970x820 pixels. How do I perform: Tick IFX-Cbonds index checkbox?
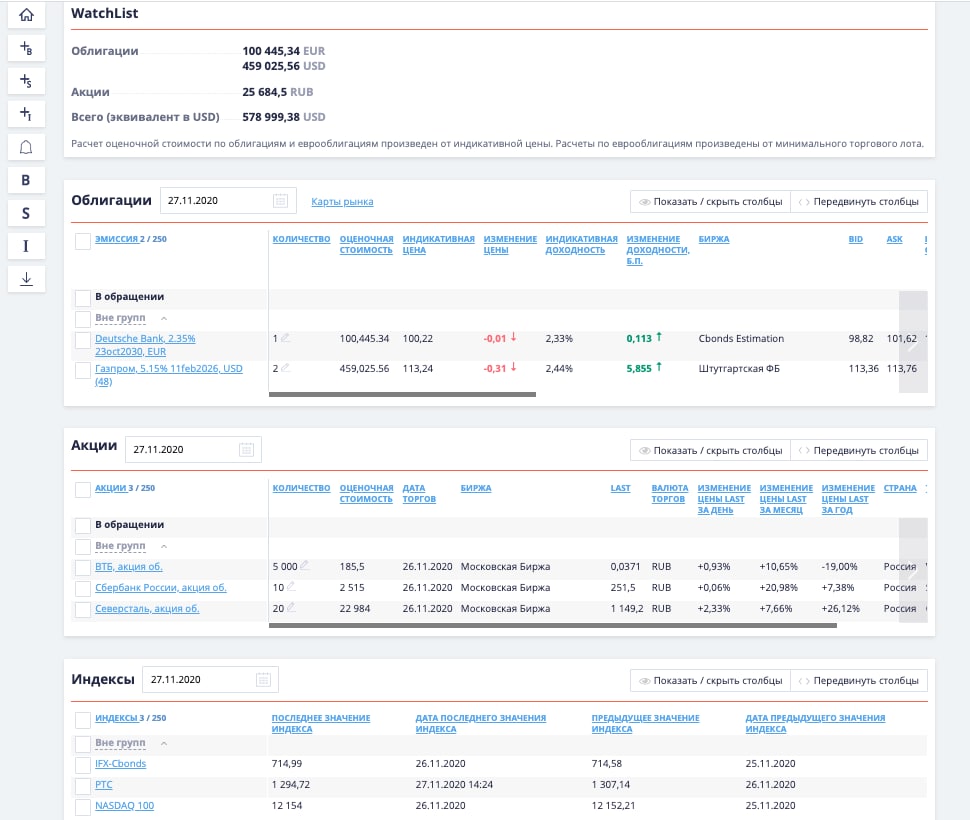click(x=83, y=765)
